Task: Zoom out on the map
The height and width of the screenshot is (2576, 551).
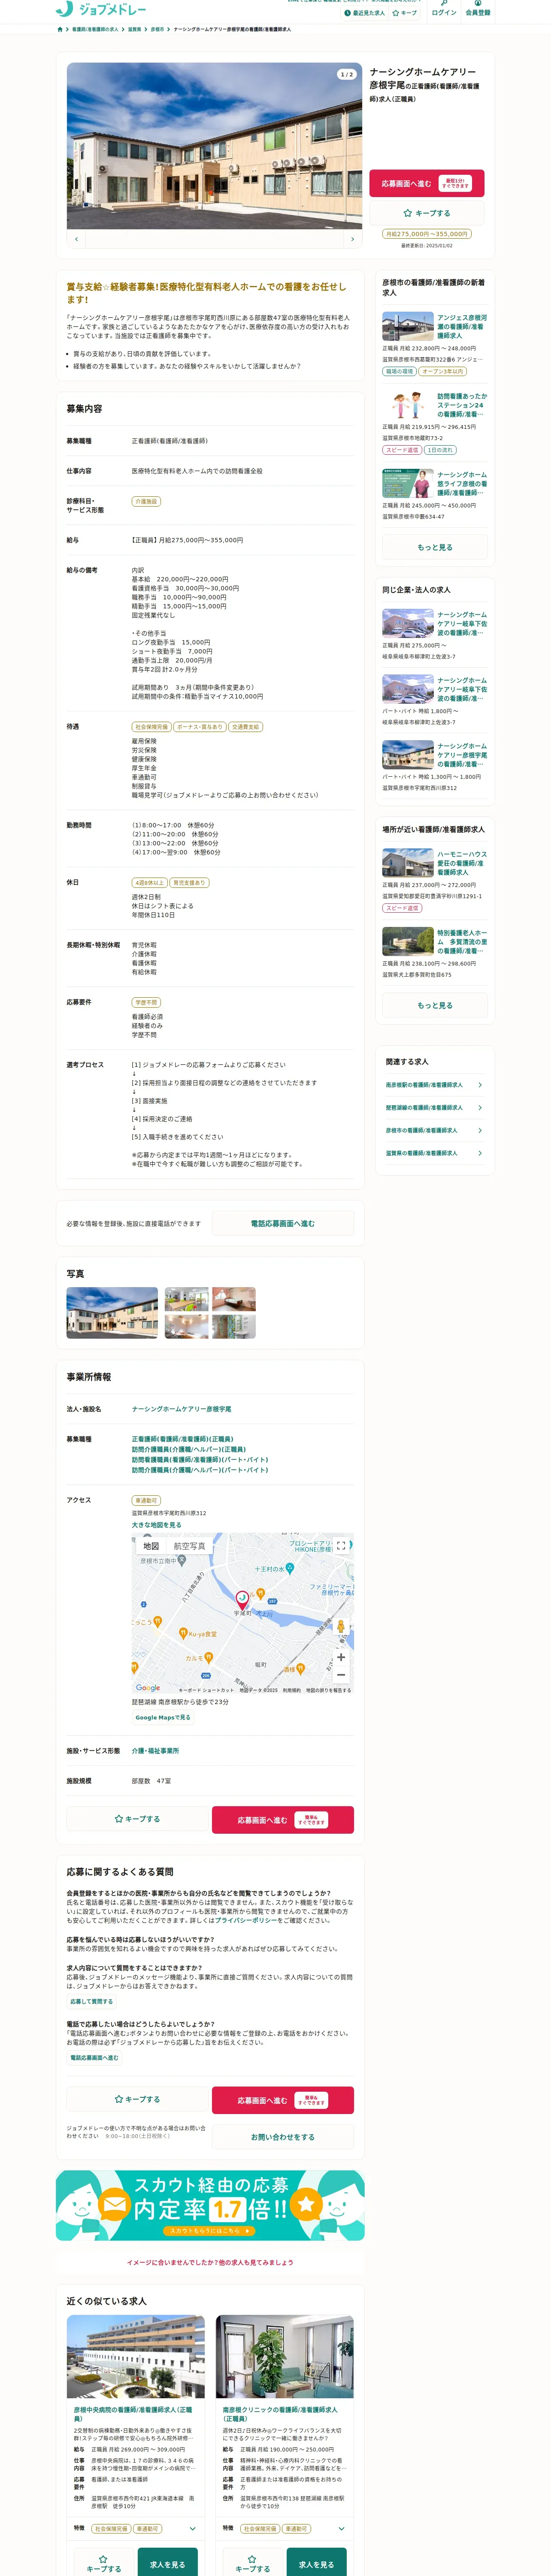Action: (x=341, y=1674)
